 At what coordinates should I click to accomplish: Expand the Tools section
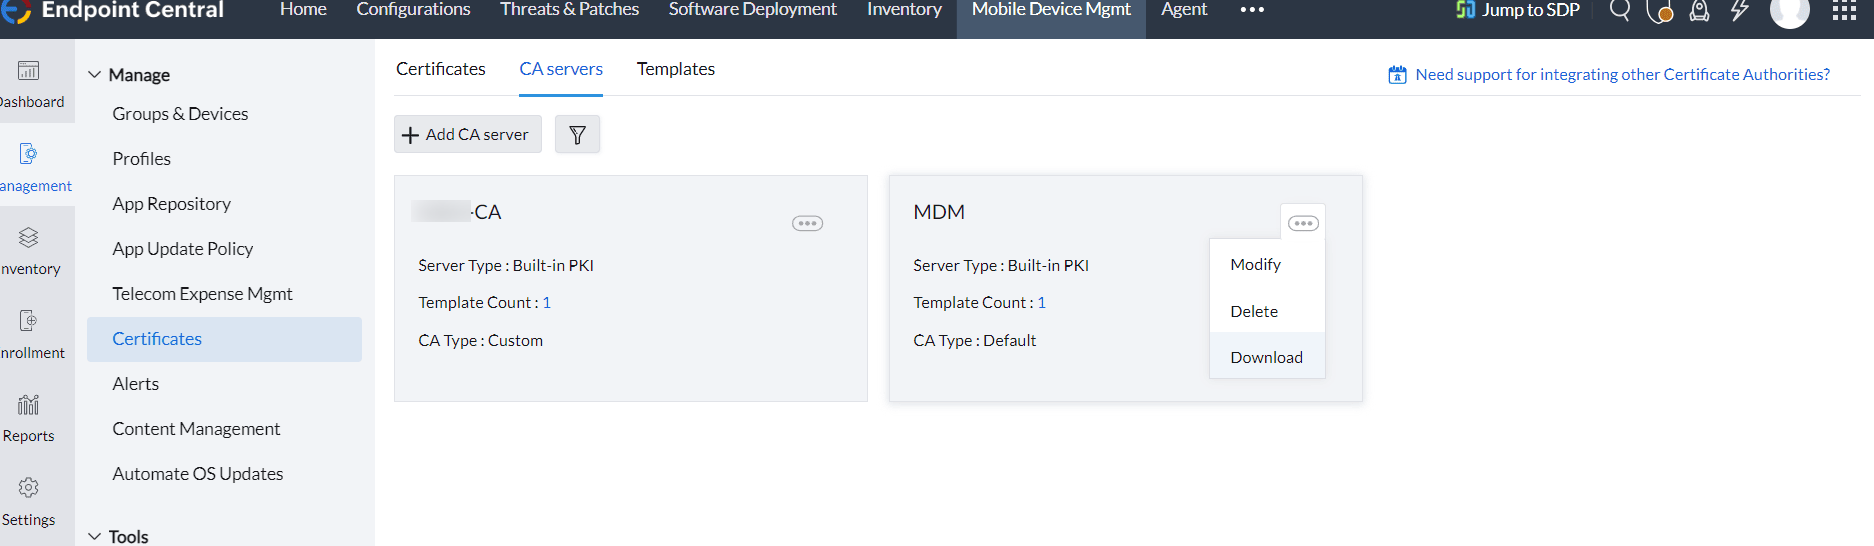(95, 536)
